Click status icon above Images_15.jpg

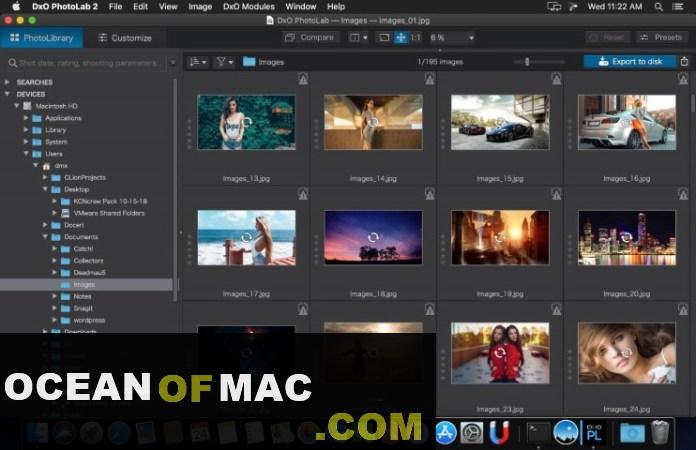556,79
